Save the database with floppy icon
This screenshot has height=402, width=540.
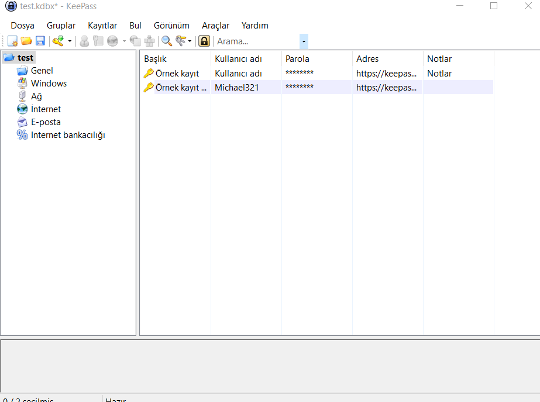pos(40,41)
